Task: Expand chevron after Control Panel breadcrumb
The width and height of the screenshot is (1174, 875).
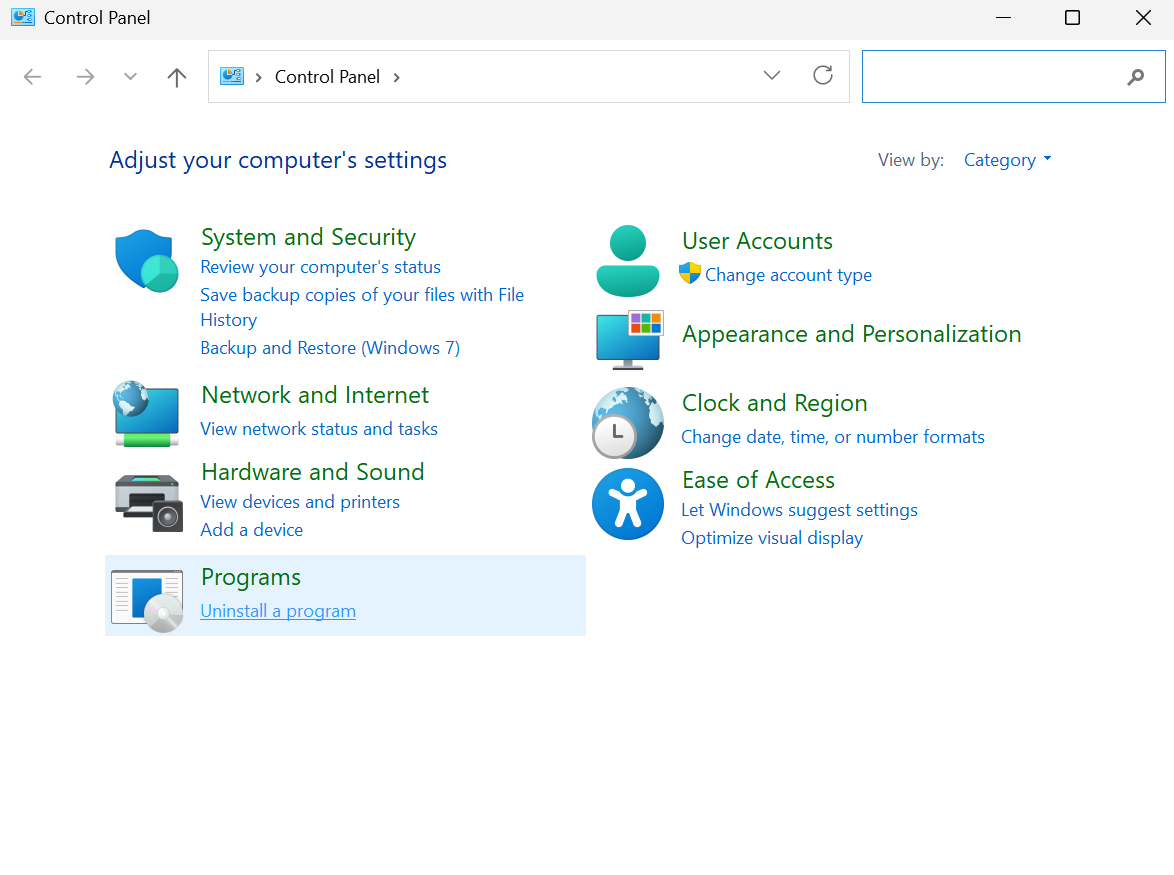Action: point(397,77)
